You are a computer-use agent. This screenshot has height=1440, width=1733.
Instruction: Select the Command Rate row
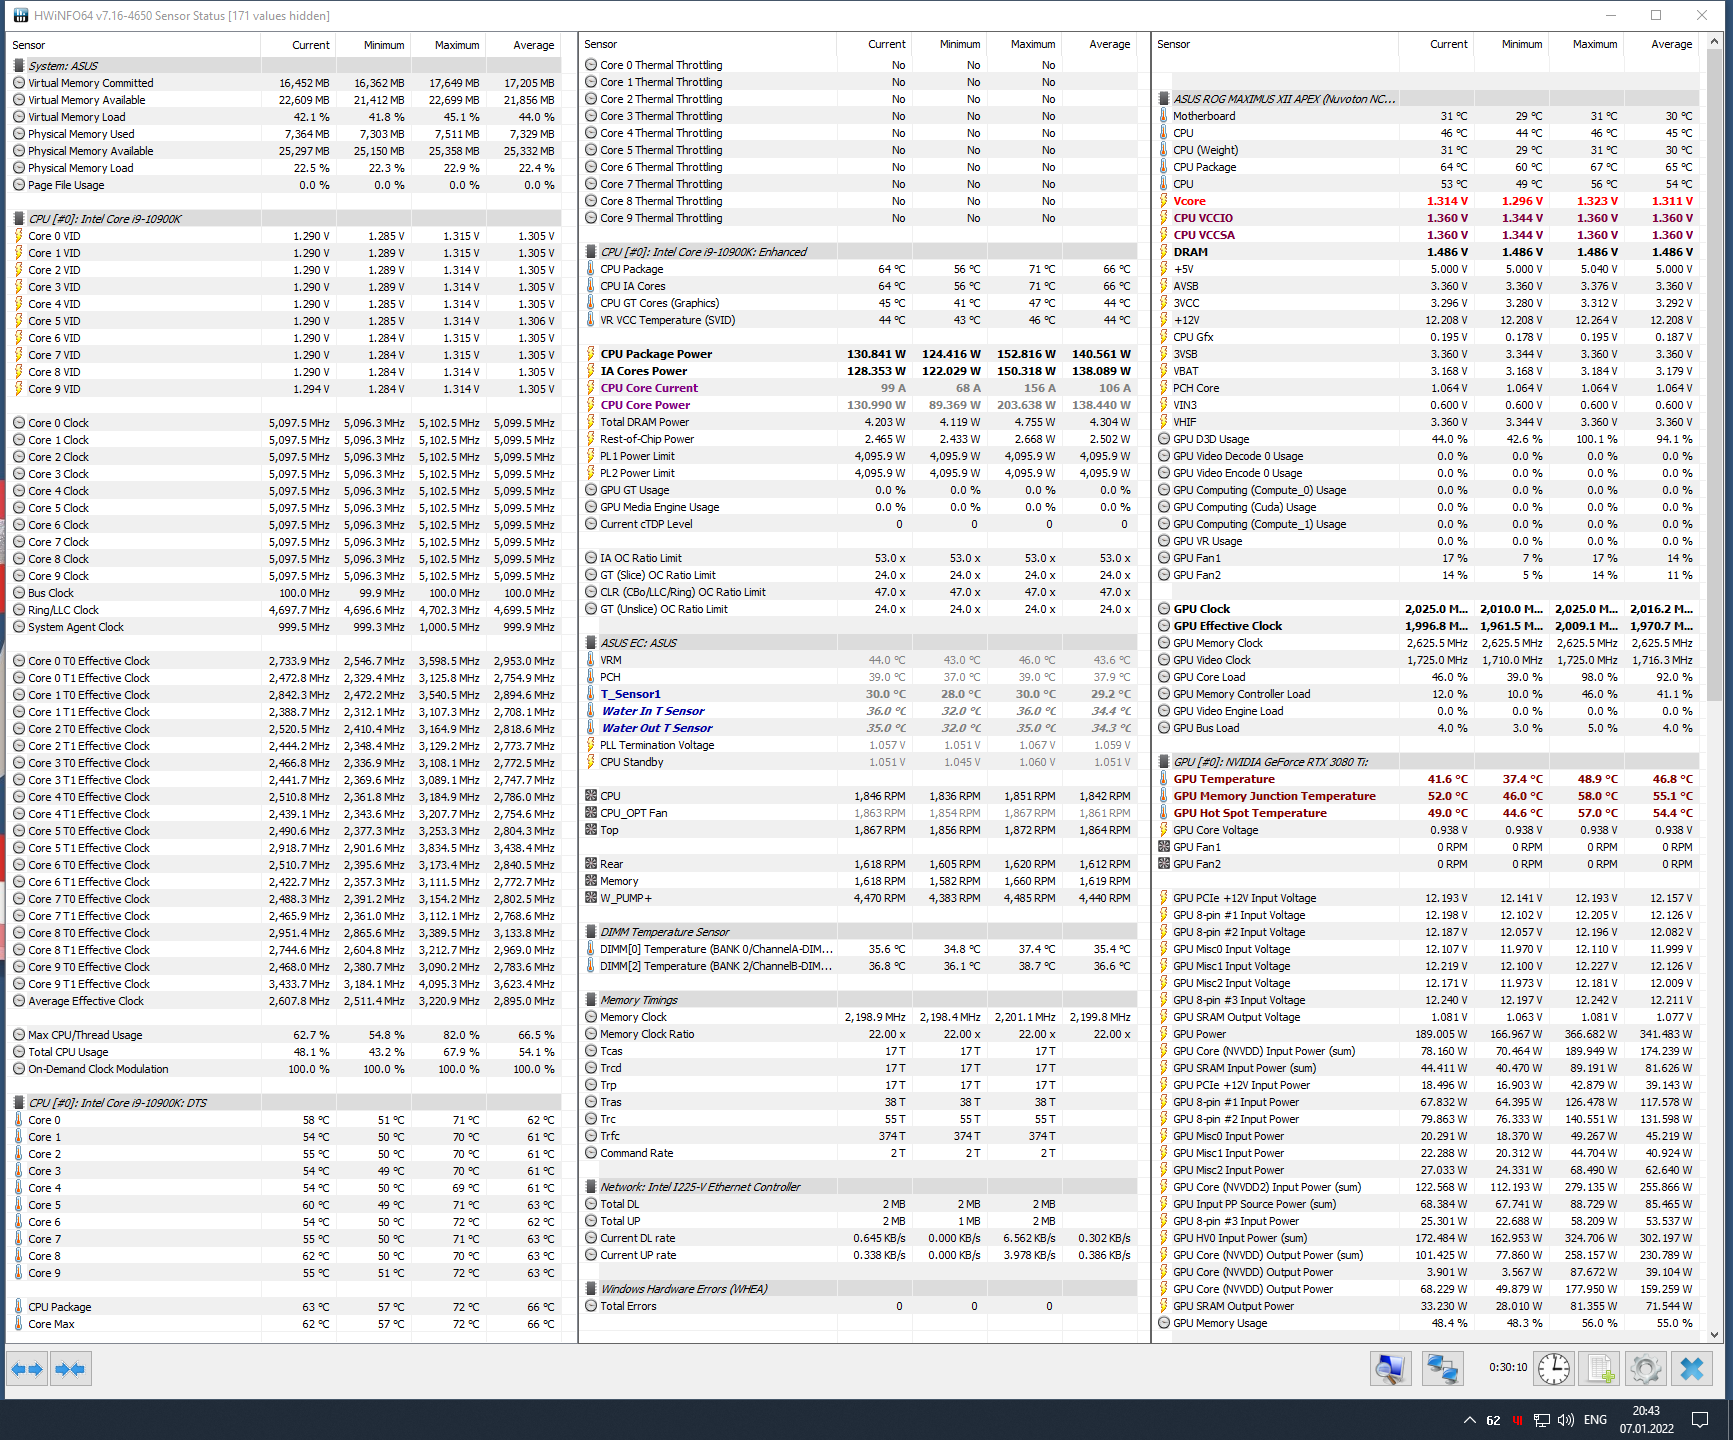pos(860,1153)
